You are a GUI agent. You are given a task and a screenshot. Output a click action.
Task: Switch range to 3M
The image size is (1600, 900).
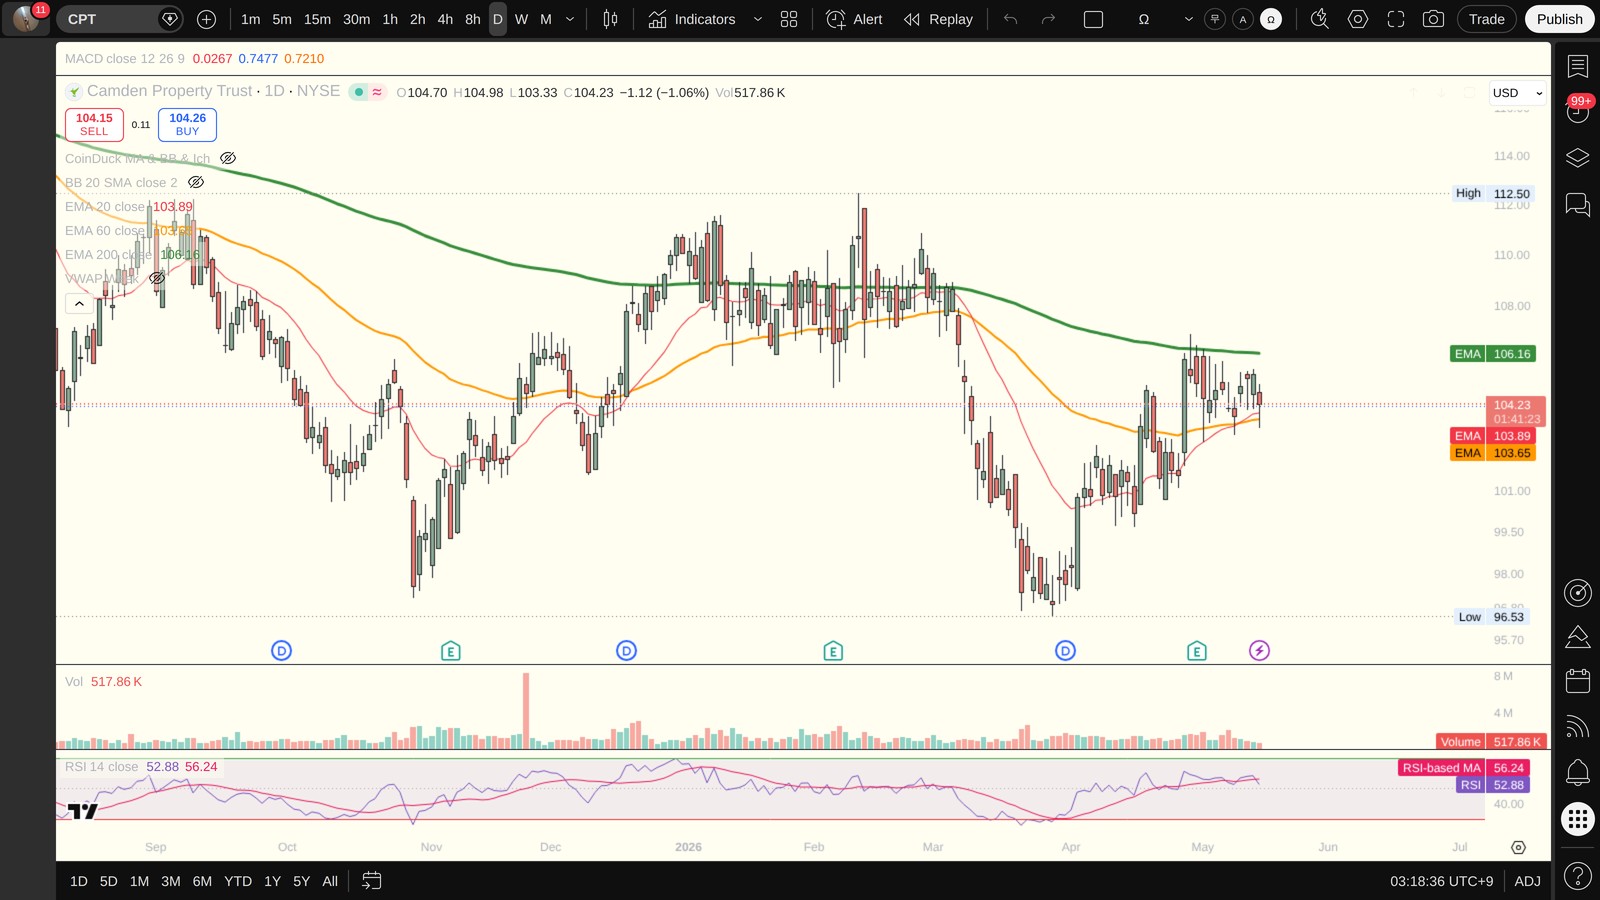[x=171, y=881]
